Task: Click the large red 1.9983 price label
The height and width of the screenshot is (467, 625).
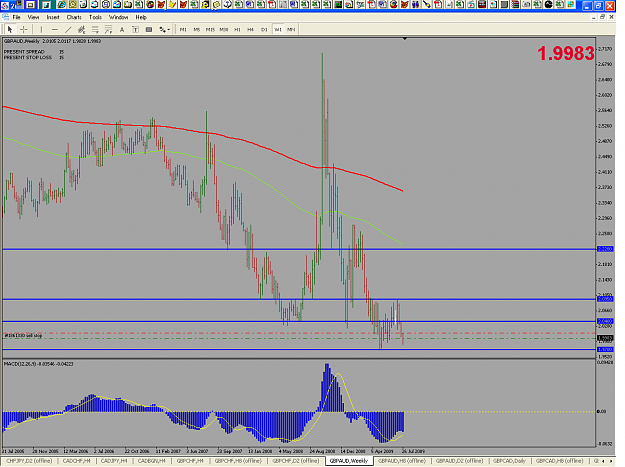Action: 566,53
